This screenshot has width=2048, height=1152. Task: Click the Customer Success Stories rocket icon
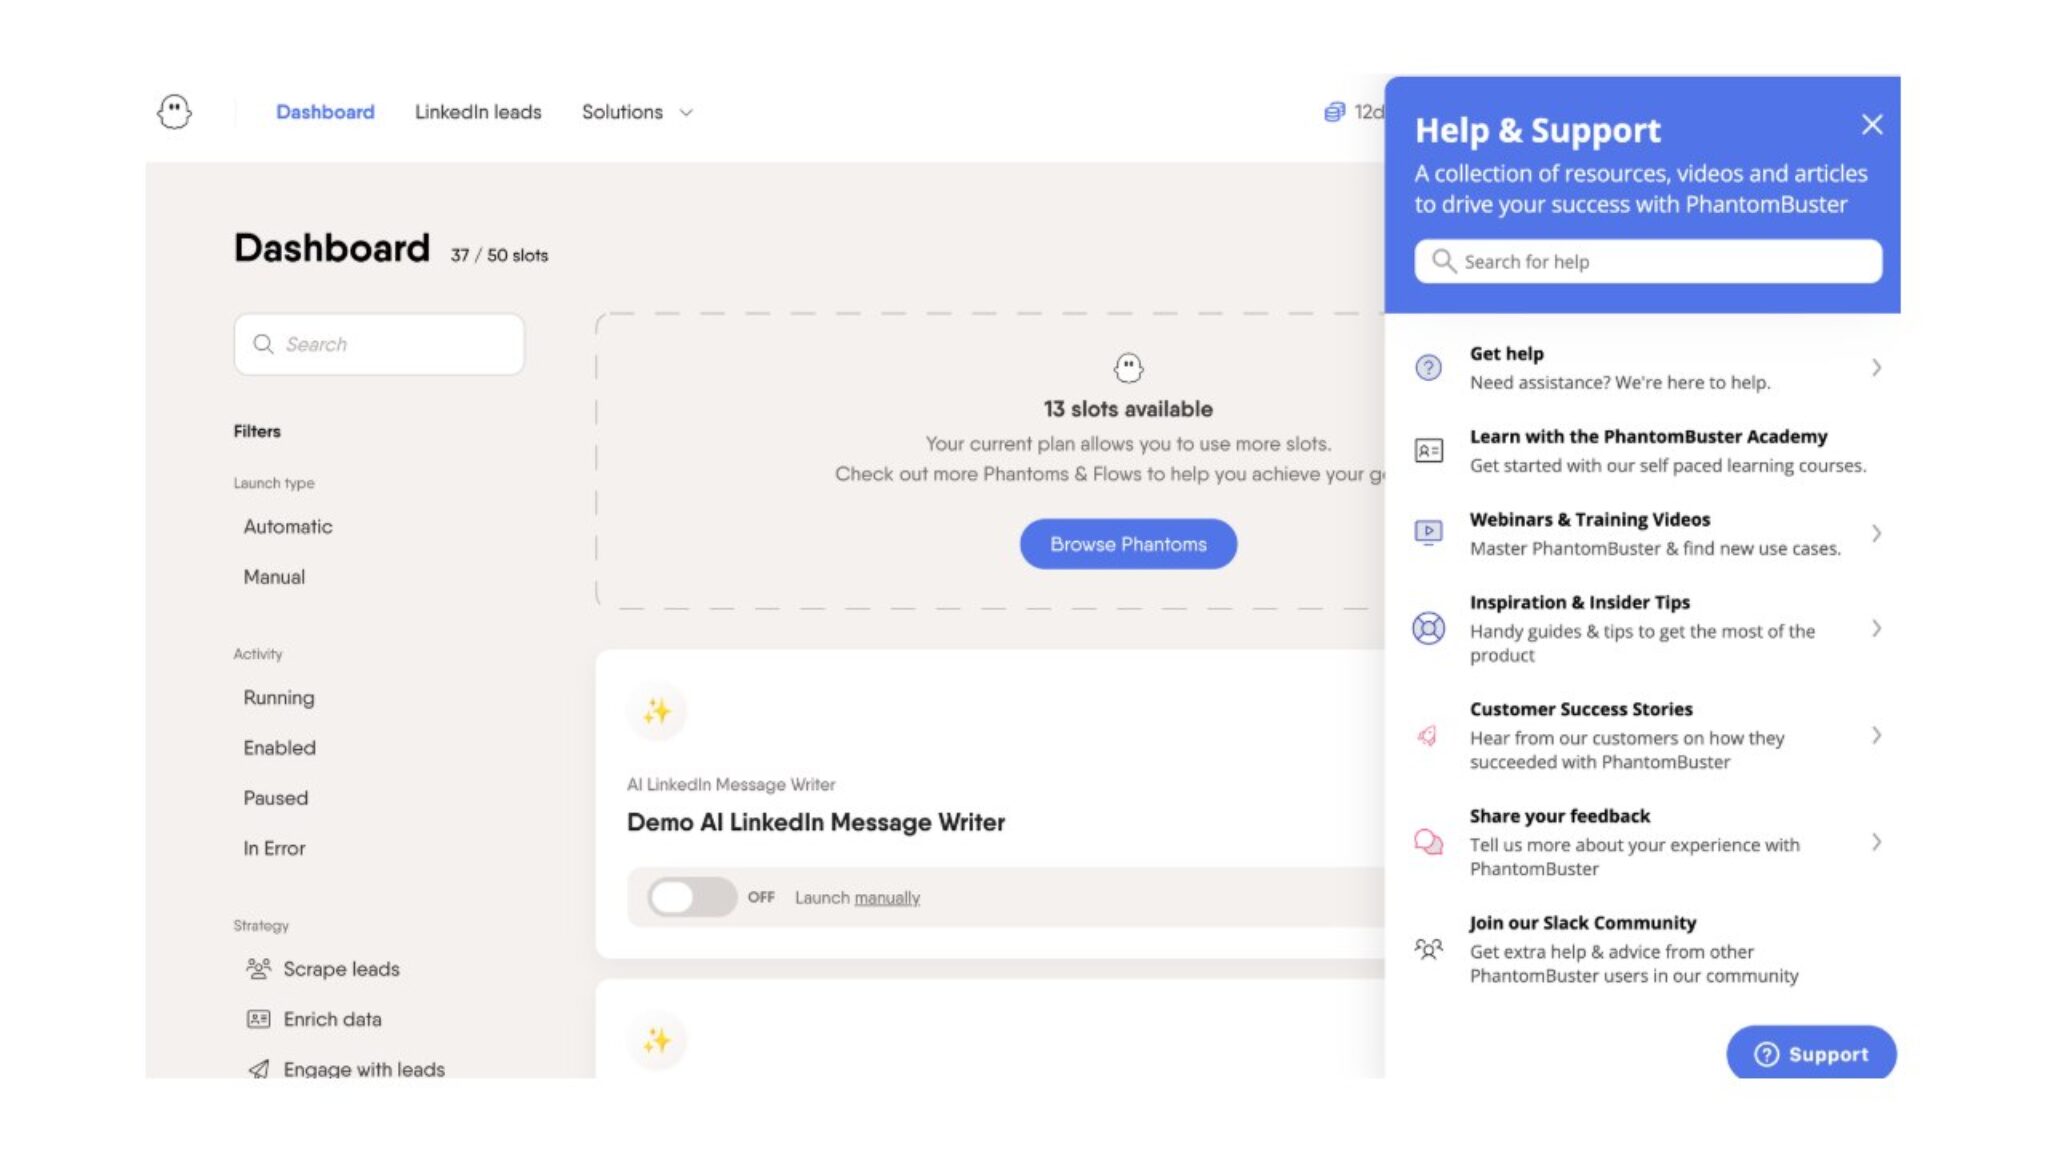(x=1428, y=735)
